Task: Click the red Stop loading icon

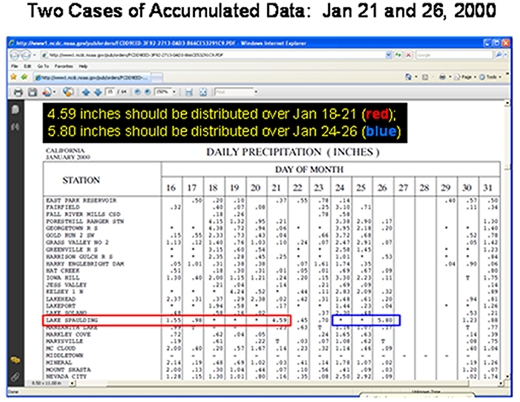Action: coord(408,55)
